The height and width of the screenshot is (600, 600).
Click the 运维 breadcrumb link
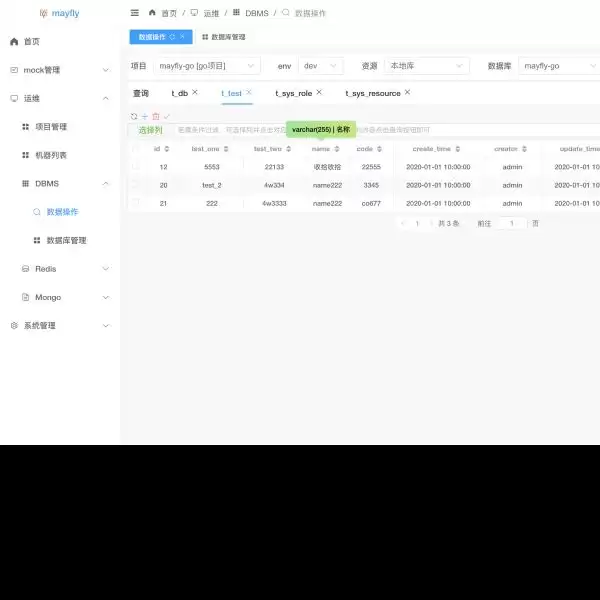click(x=211, y=13)
